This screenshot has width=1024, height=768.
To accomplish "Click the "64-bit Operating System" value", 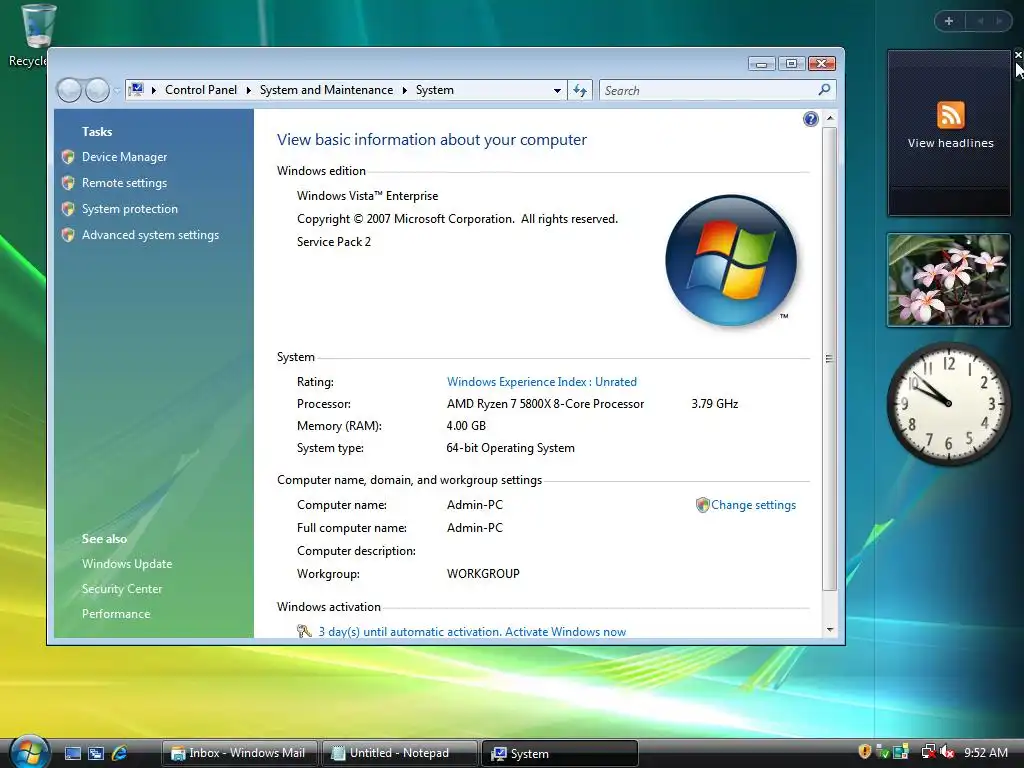I will click(511, 448).
